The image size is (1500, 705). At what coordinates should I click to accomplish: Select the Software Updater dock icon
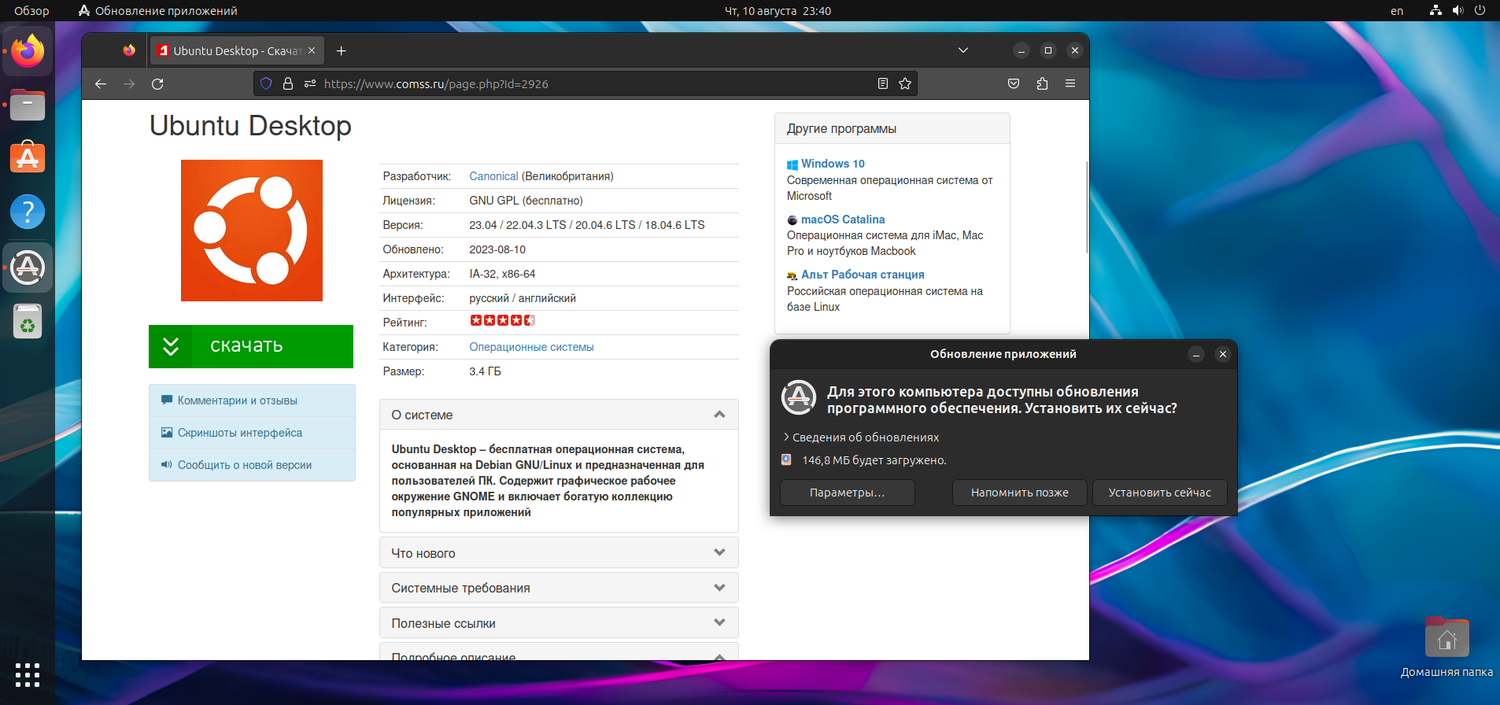click(x=28, y=267)
